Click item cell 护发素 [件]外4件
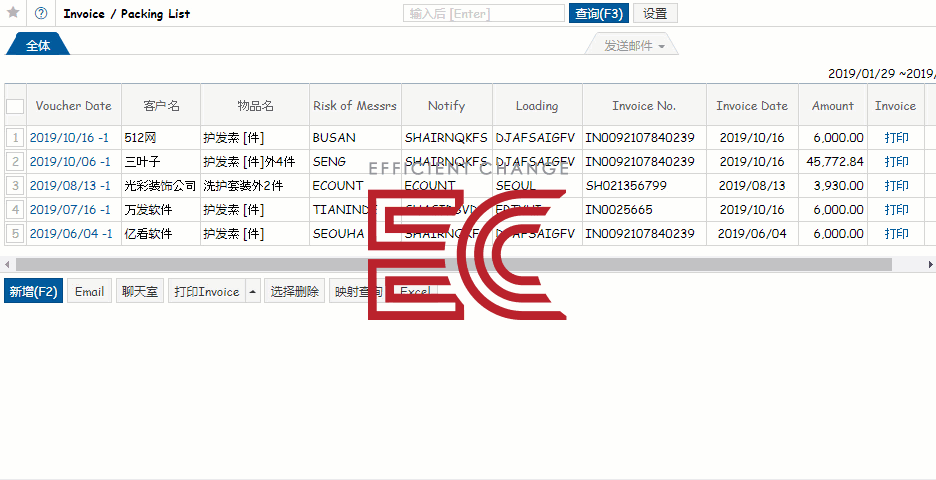The image size is (936, 480). 255,162
